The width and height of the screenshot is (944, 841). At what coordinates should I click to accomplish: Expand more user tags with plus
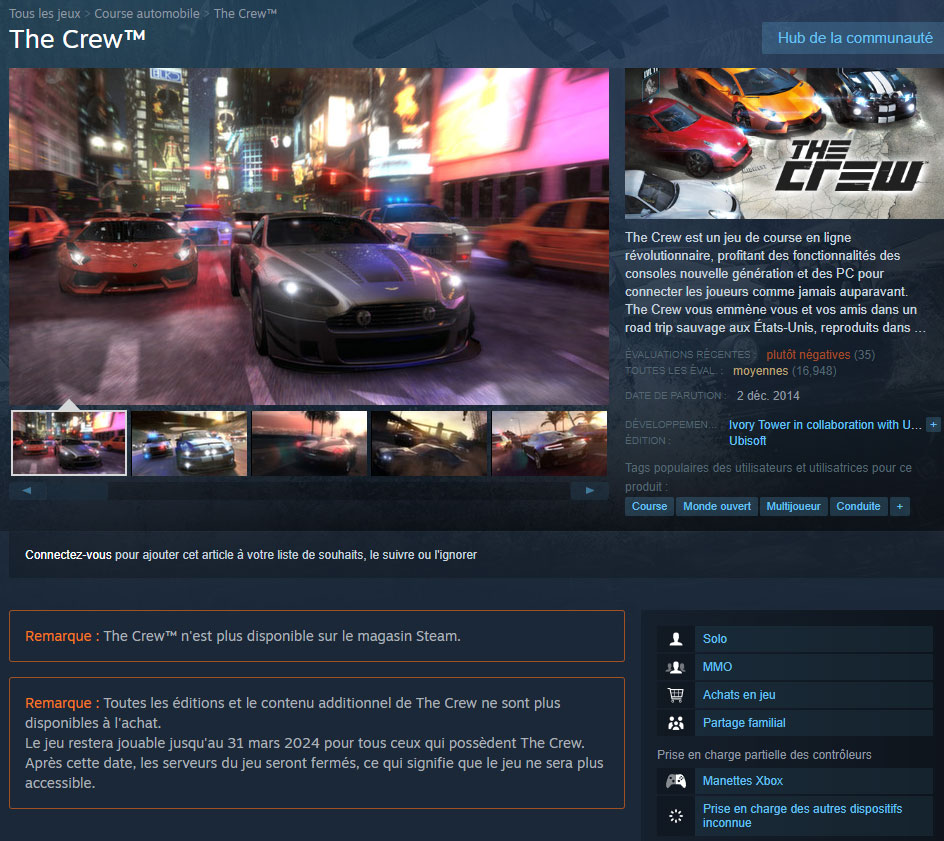click(899, 506)
